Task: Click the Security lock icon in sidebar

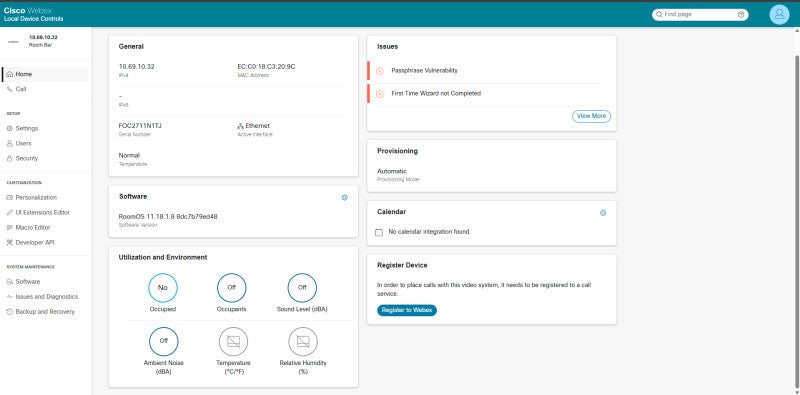Action: click(x=9, y=159)
